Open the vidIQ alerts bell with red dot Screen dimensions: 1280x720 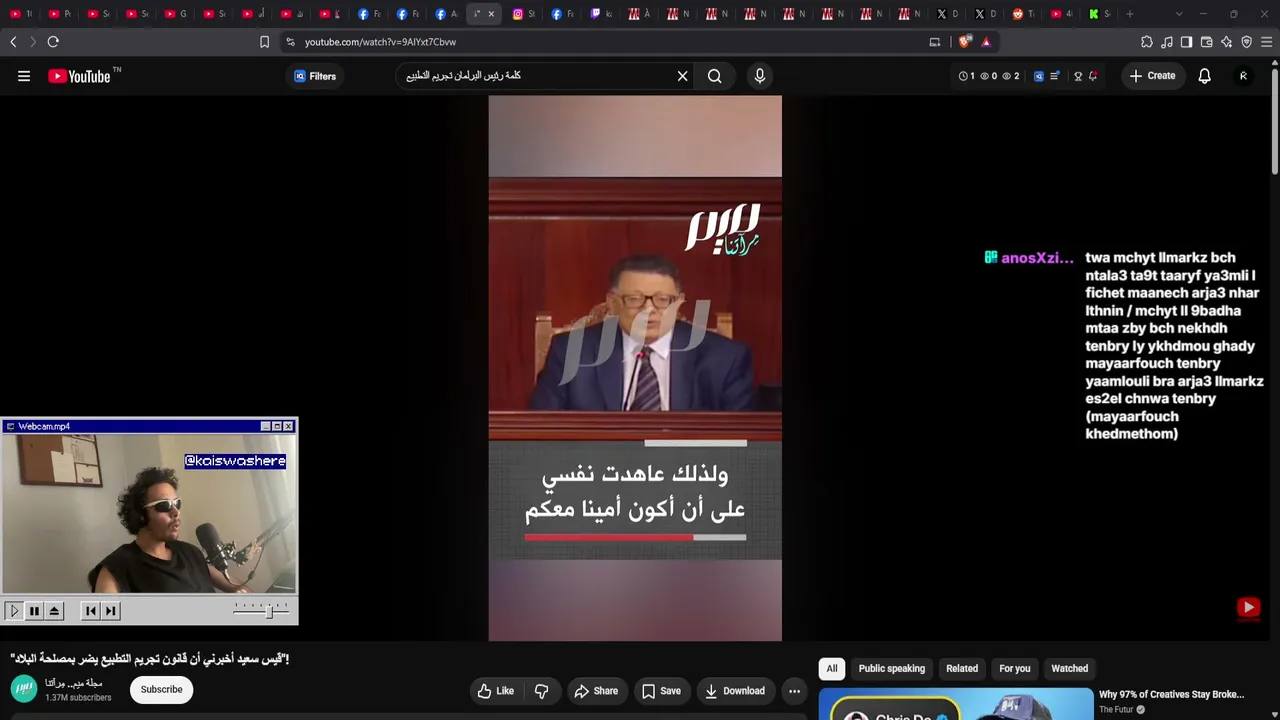tap(1093, 76)
